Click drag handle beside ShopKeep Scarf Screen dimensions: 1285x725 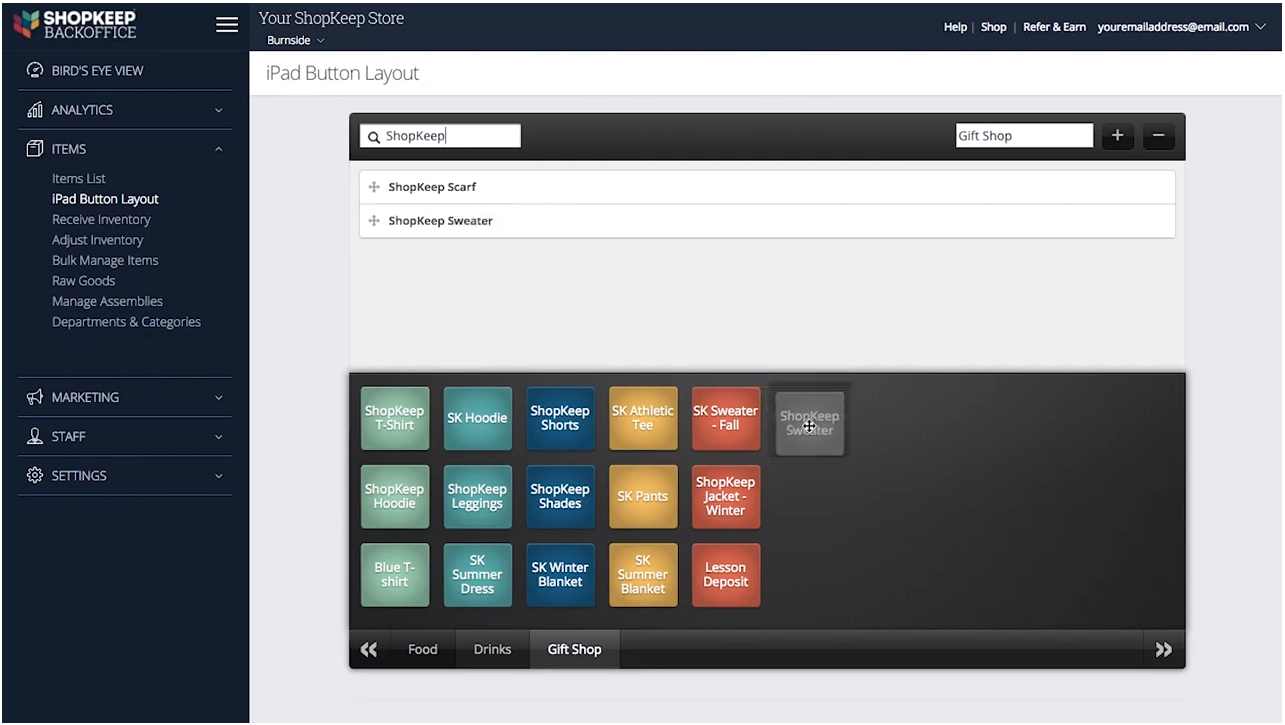point(374,187)
